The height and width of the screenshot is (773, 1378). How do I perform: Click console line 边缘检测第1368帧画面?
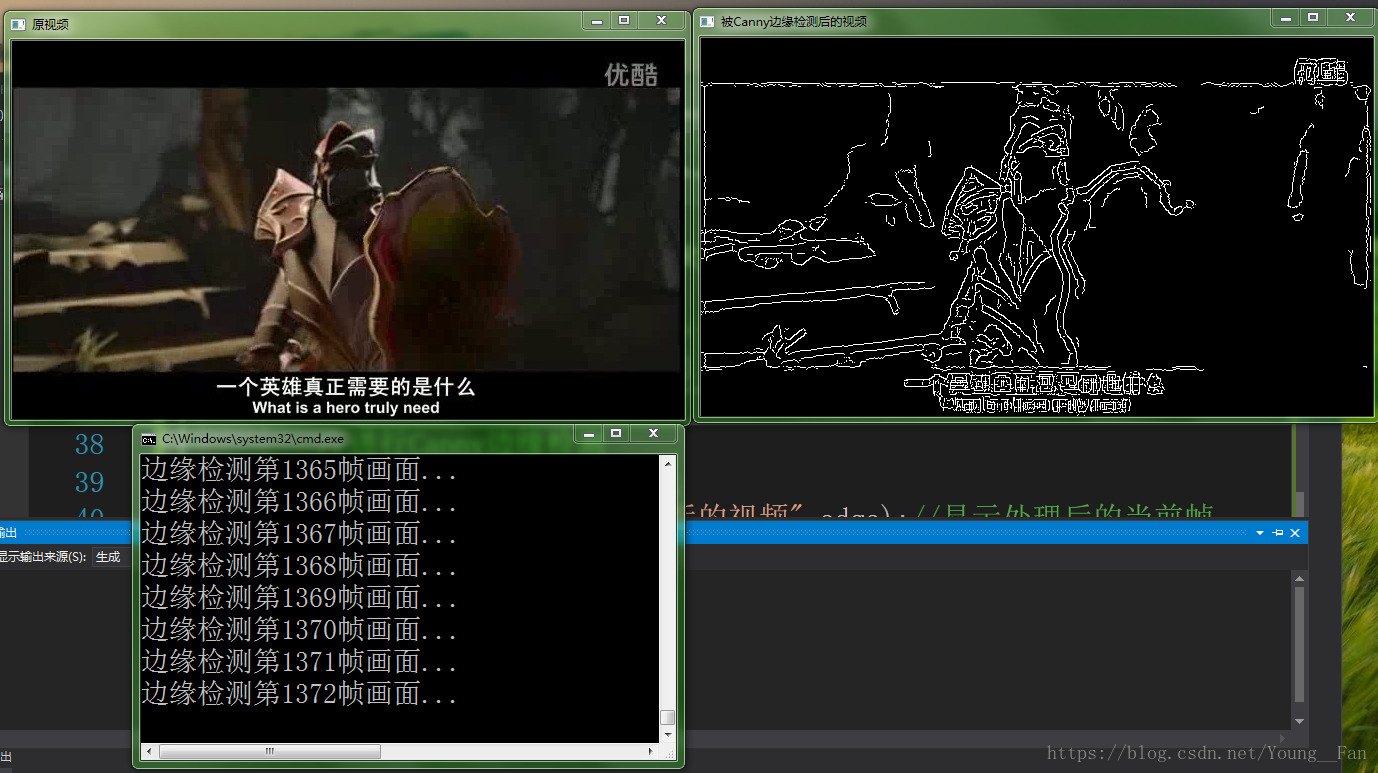click(300, 565)
